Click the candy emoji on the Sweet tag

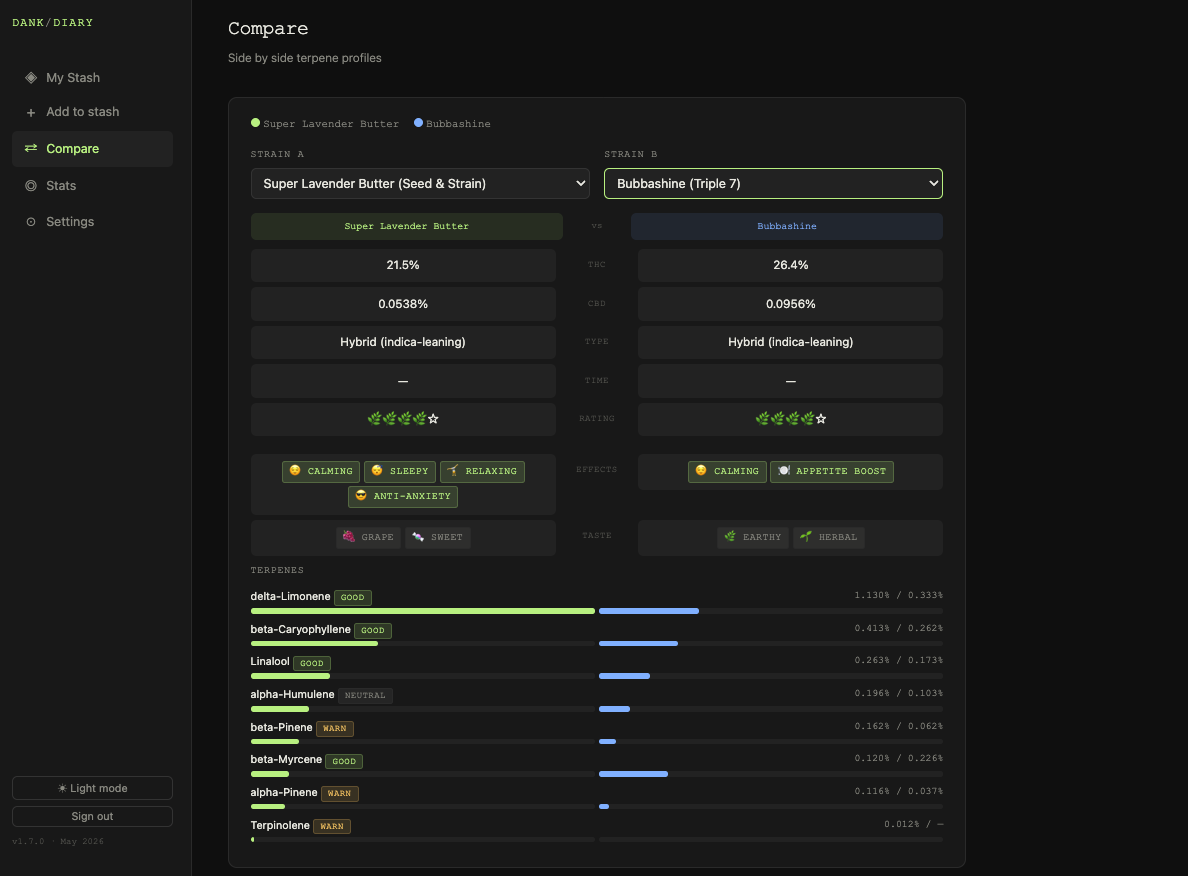pyautogui.click(x=418, y=537)
